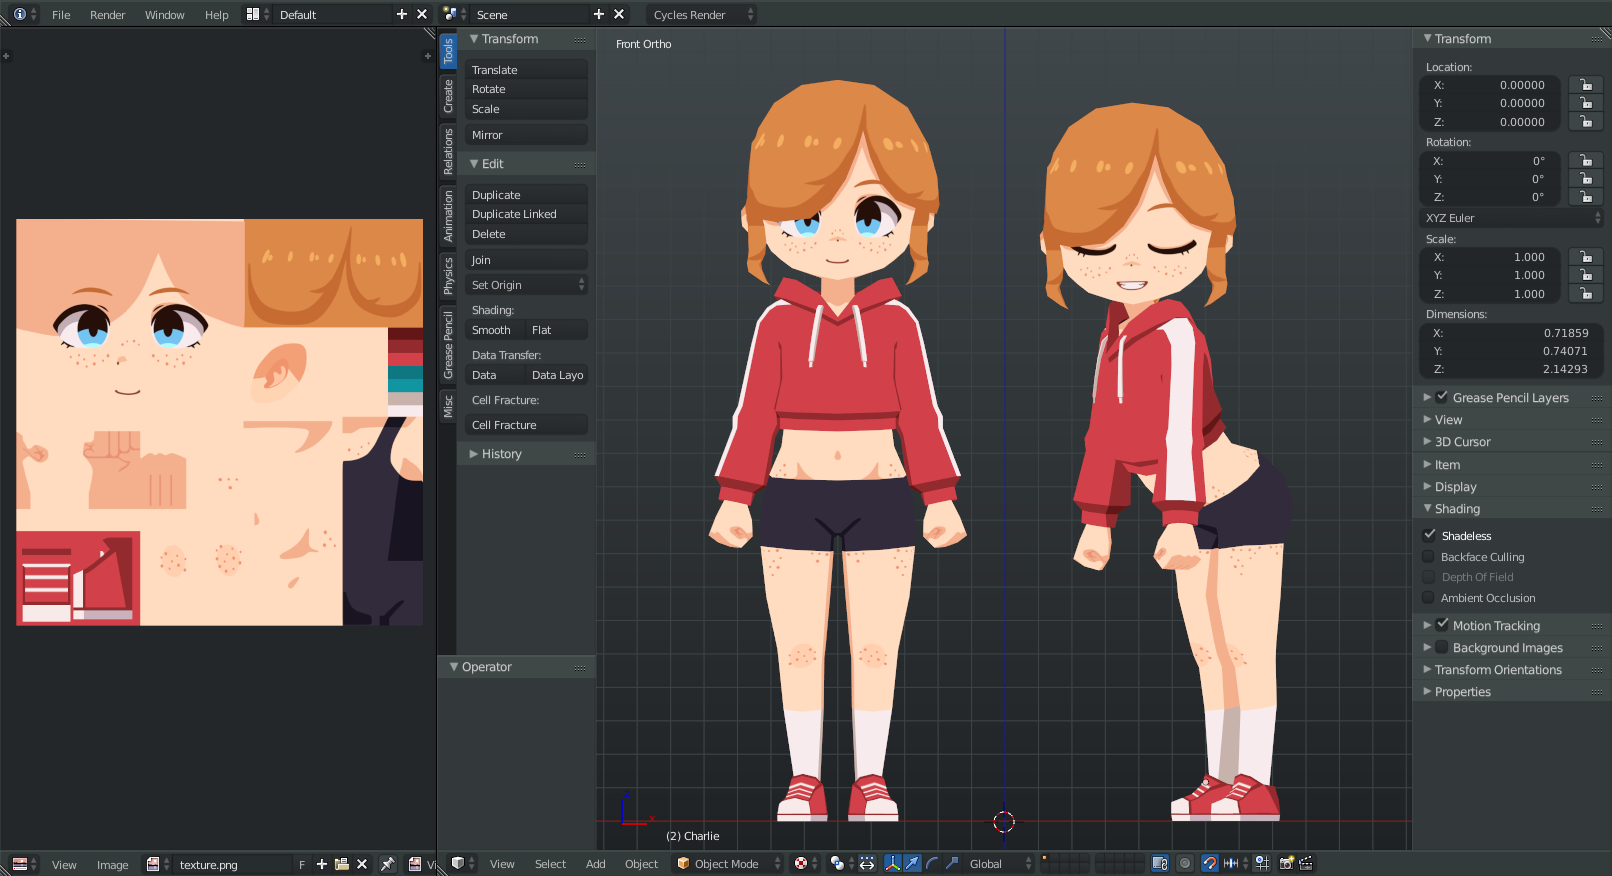This screenshot has width=1612, height=876.
Task: Open the scene browser icon
Action: [x=454, y=14]
